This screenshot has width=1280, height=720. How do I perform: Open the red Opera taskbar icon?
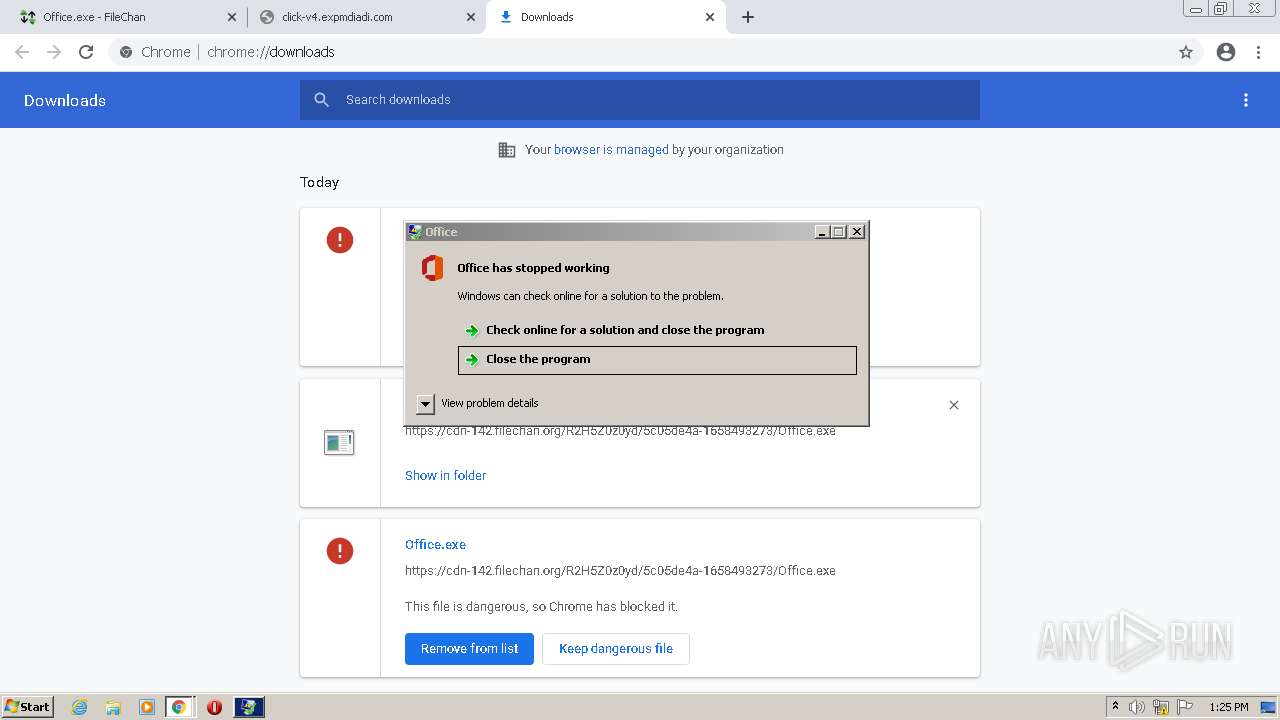tap(214, 707)
